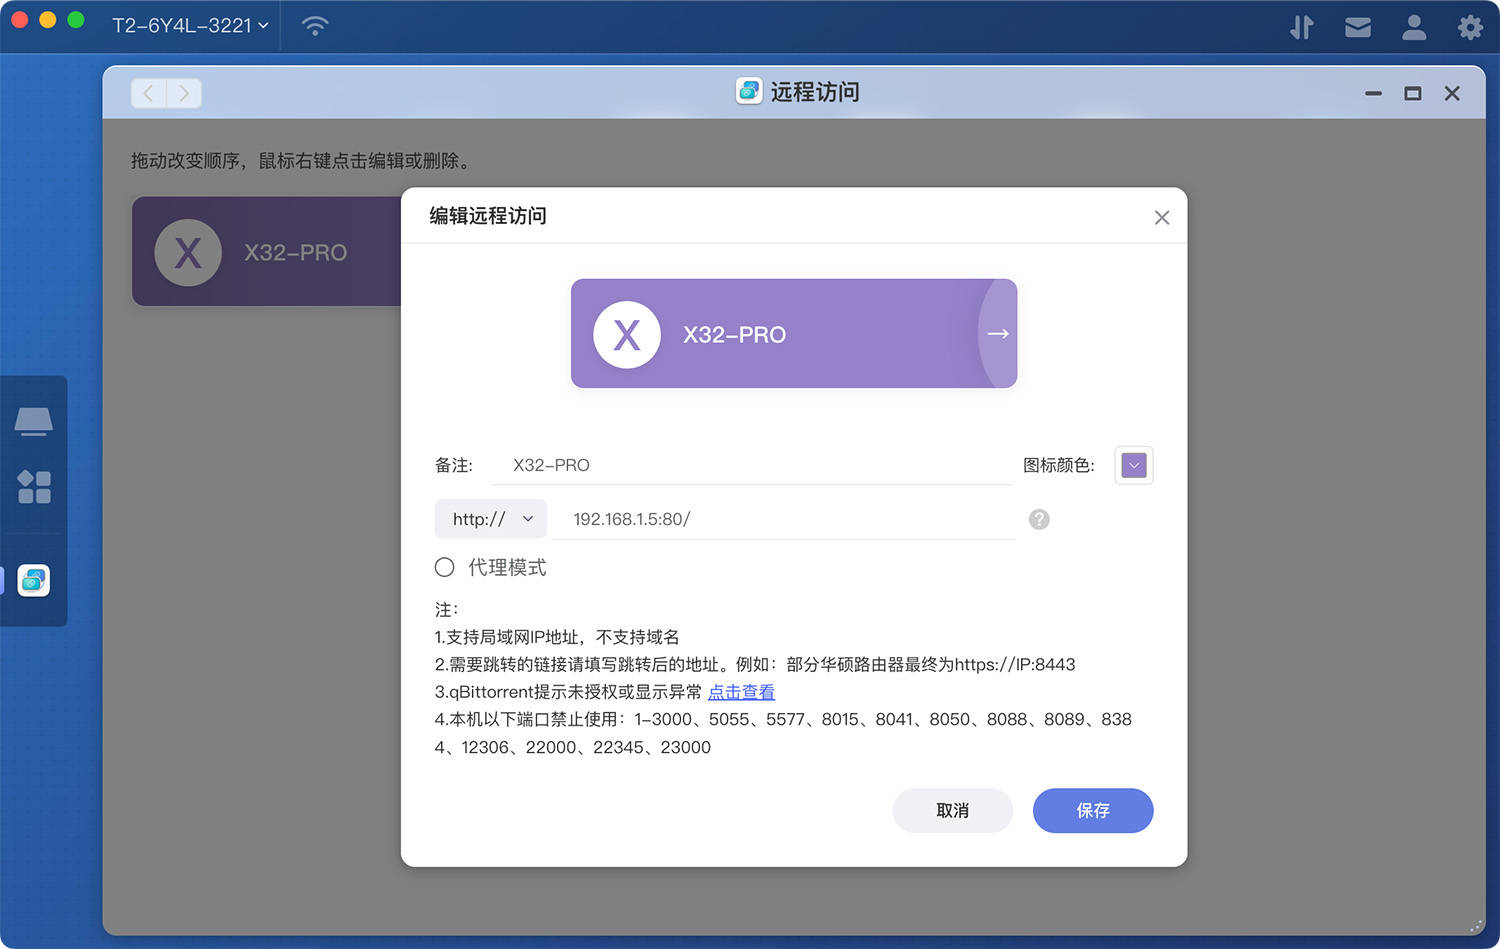Open the transfer arrows icon in top bar
The image size is (1500, 949).
click(1301, 27)
